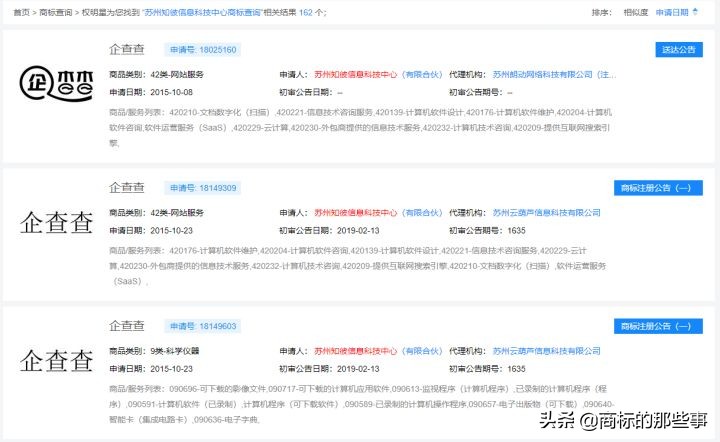Open agency 苏州朗动网络科技有限公司 link
The width and height of the screenshot is (720, 442).
pyautogui.click(x=554, y=74)
